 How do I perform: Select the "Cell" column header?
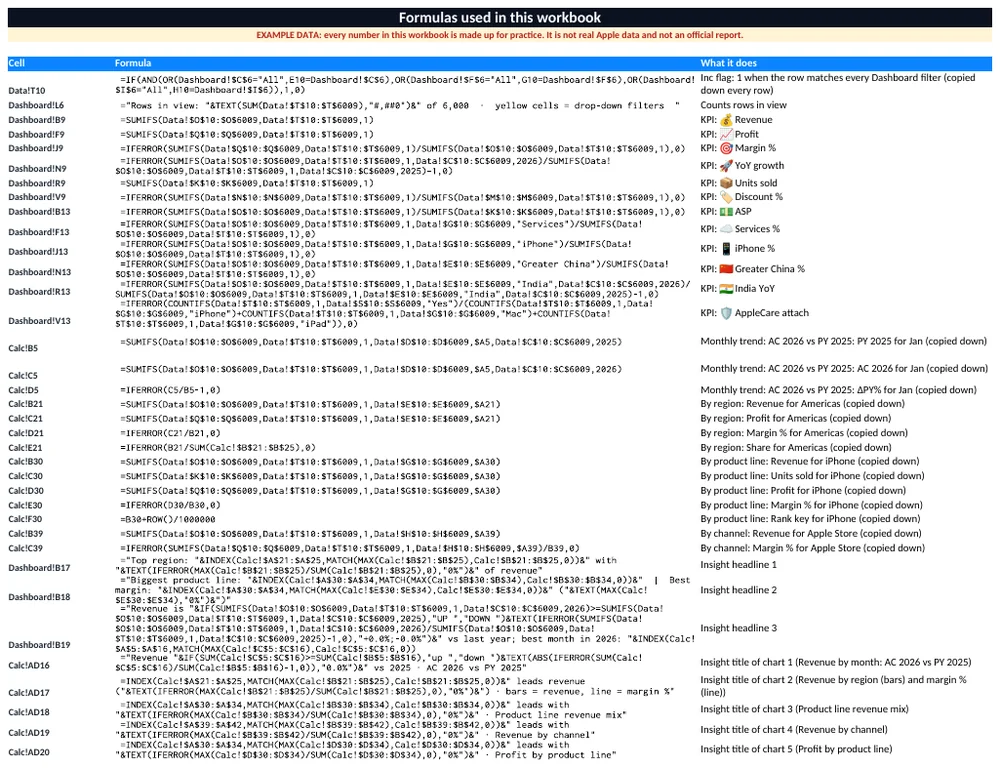tap(17, 63)
